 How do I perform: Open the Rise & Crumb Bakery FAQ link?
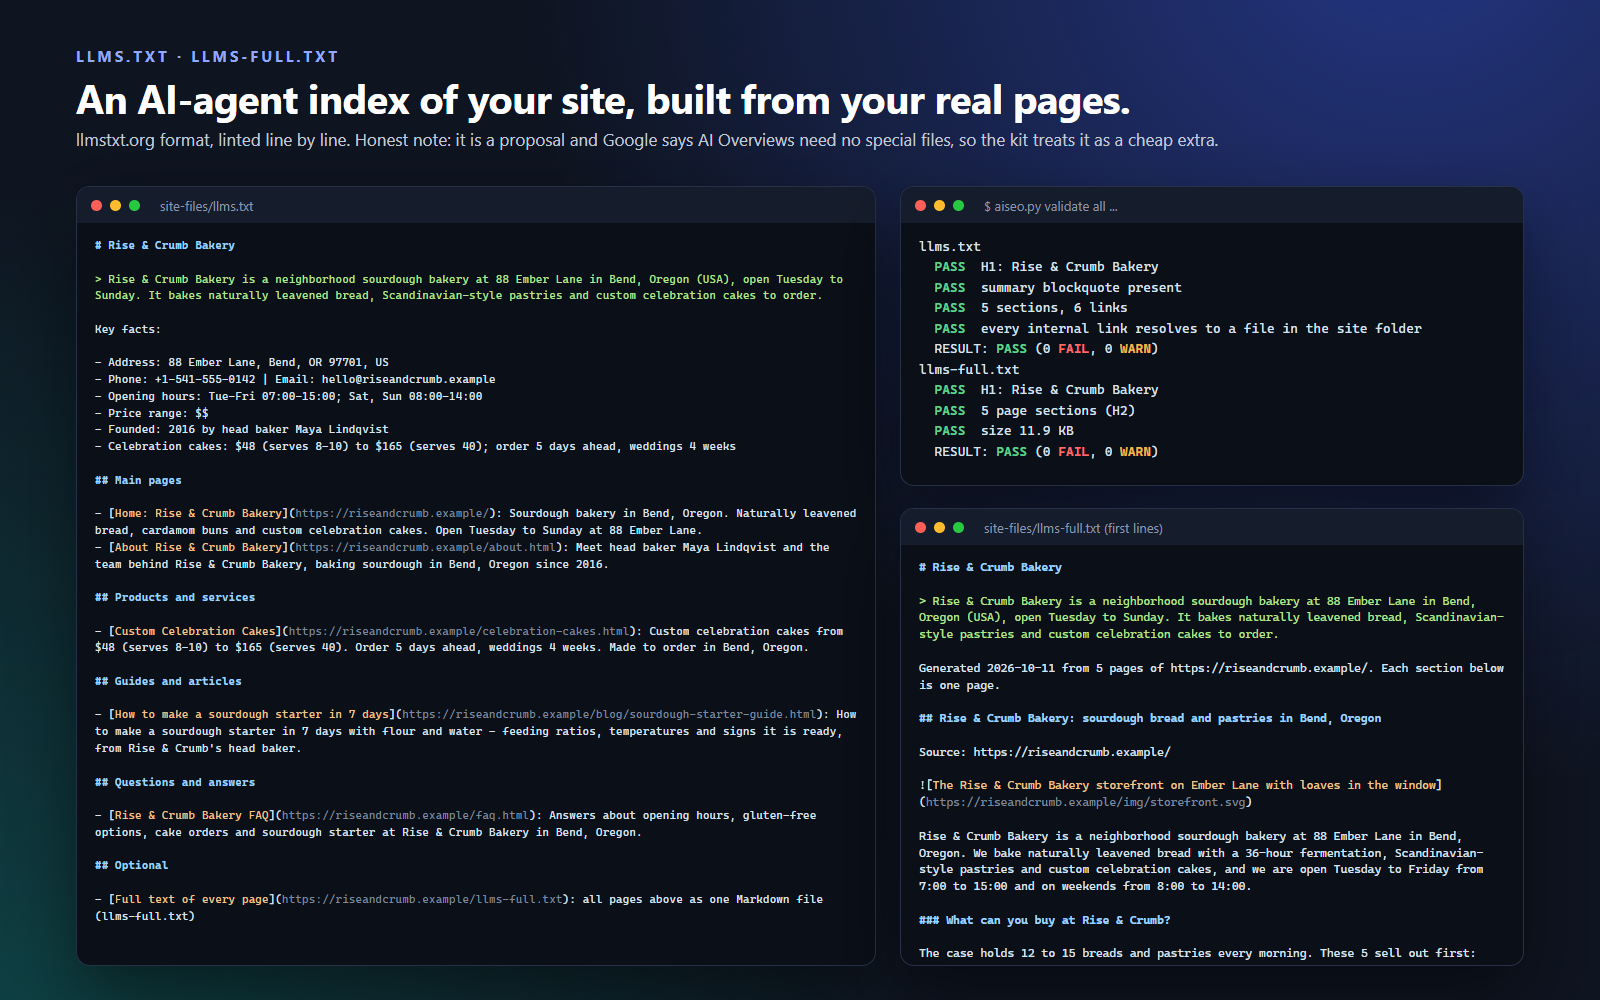point(321,816)
